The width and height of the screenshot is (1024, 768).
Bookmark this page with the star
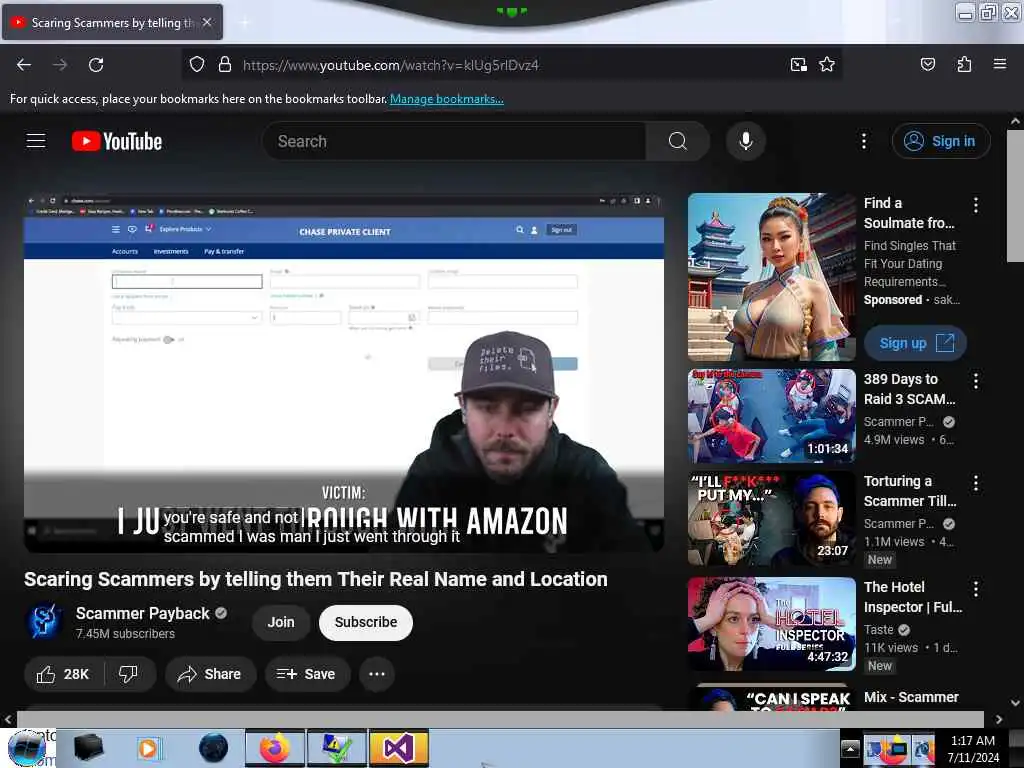[827, 65]
